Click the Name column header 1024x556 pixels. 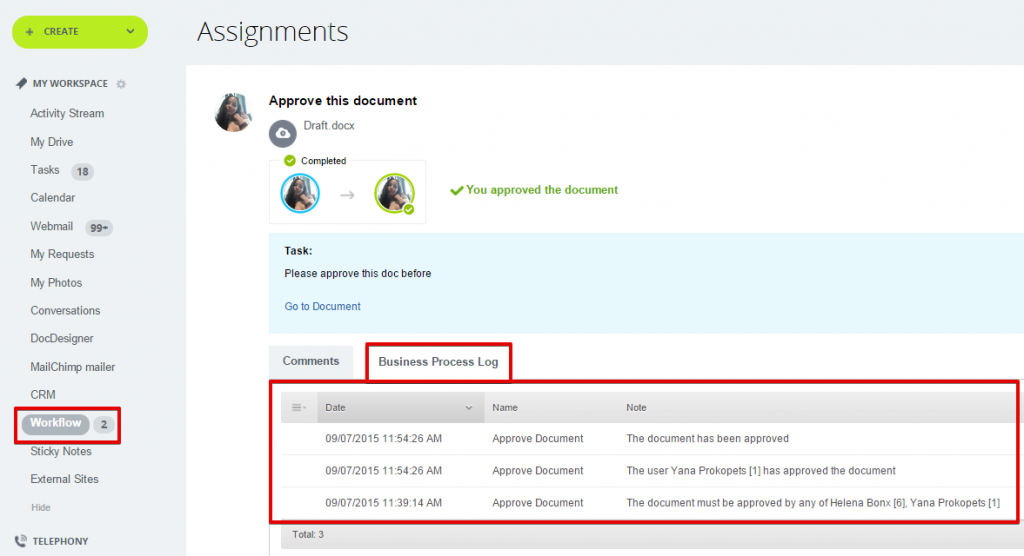click(505, 408)
